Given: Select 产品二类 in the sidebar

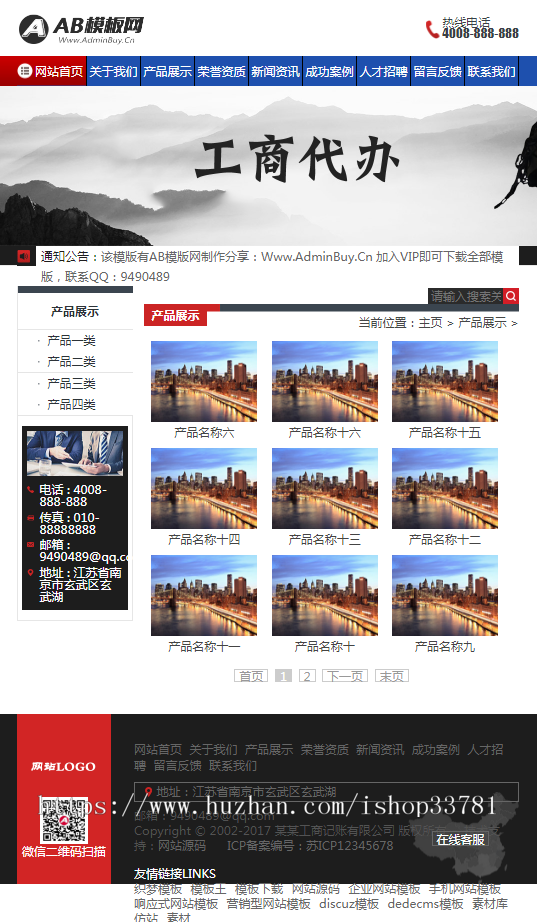Looking at the screenshot, I should 71,361.
